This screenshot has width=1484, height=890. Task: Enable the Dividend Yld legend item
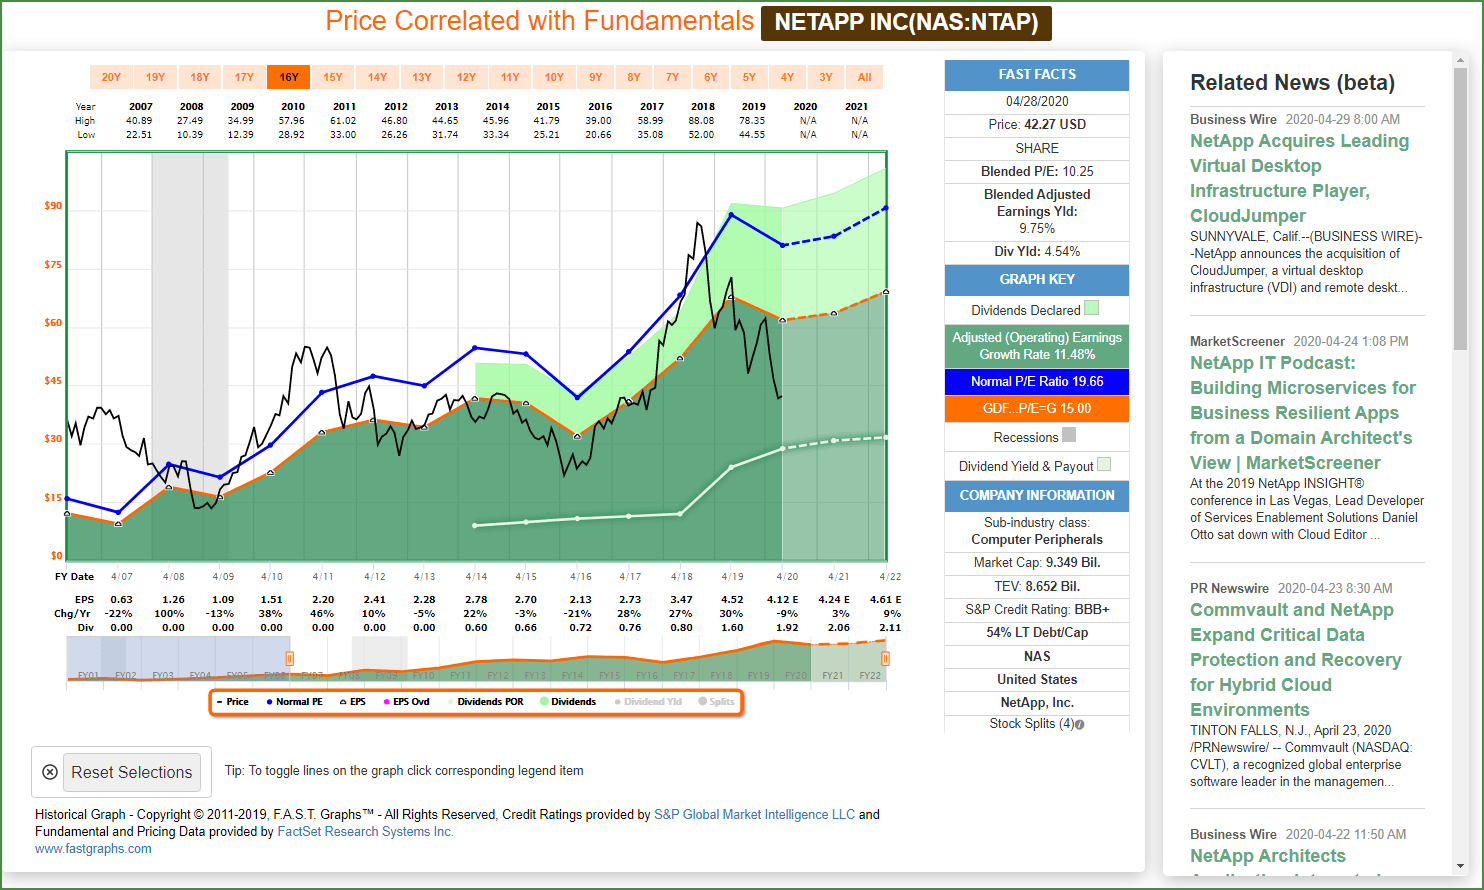click(x=648, y=702)
